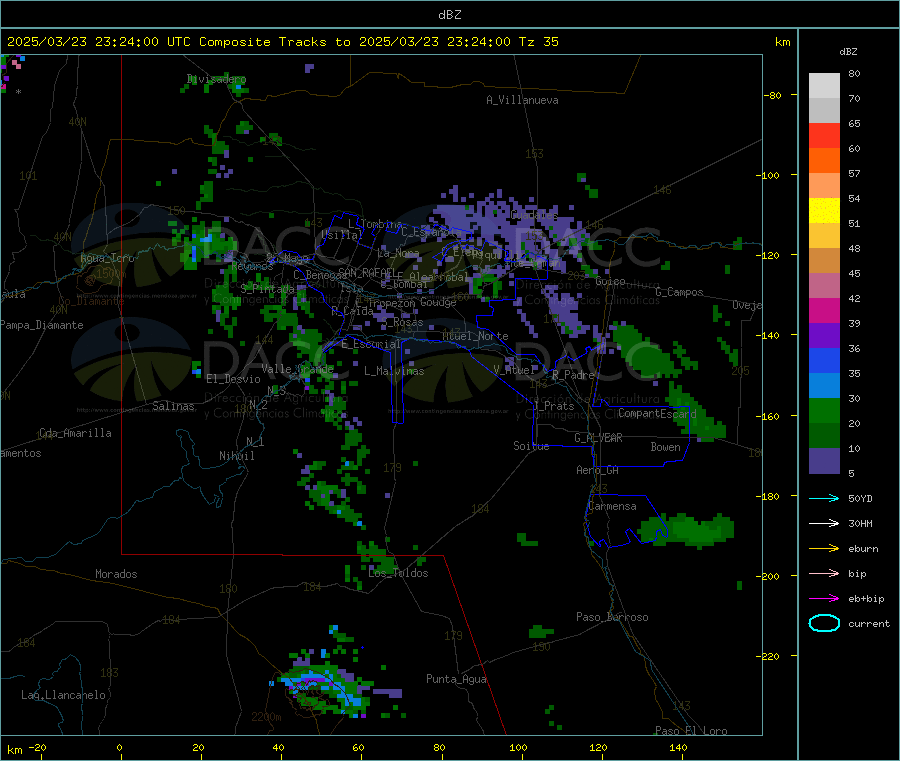Image resolution: width=900 pixels, height=761 pixels.
Task: Click the purple 5 dBZ color swatch
Action: [x=824, y=461]
